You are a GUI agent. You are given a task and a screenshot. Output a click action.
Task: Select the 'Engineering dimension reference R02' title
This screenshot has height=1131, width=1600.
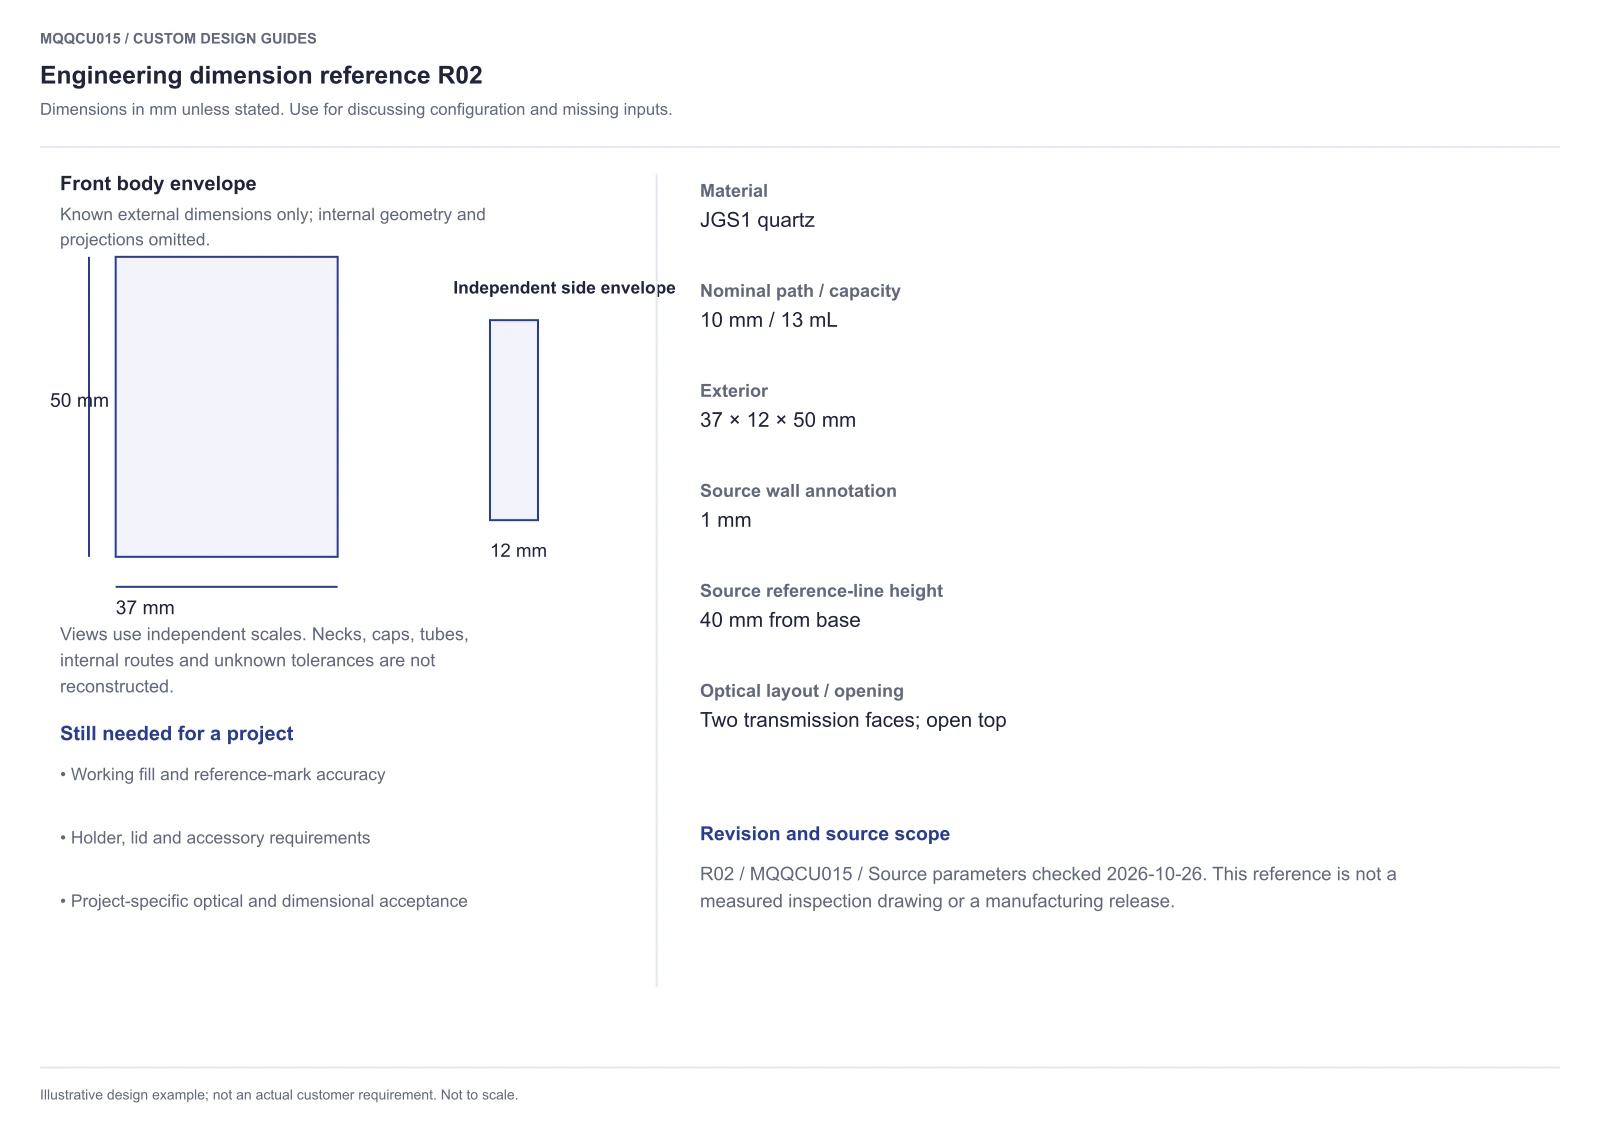click(261, 75)
